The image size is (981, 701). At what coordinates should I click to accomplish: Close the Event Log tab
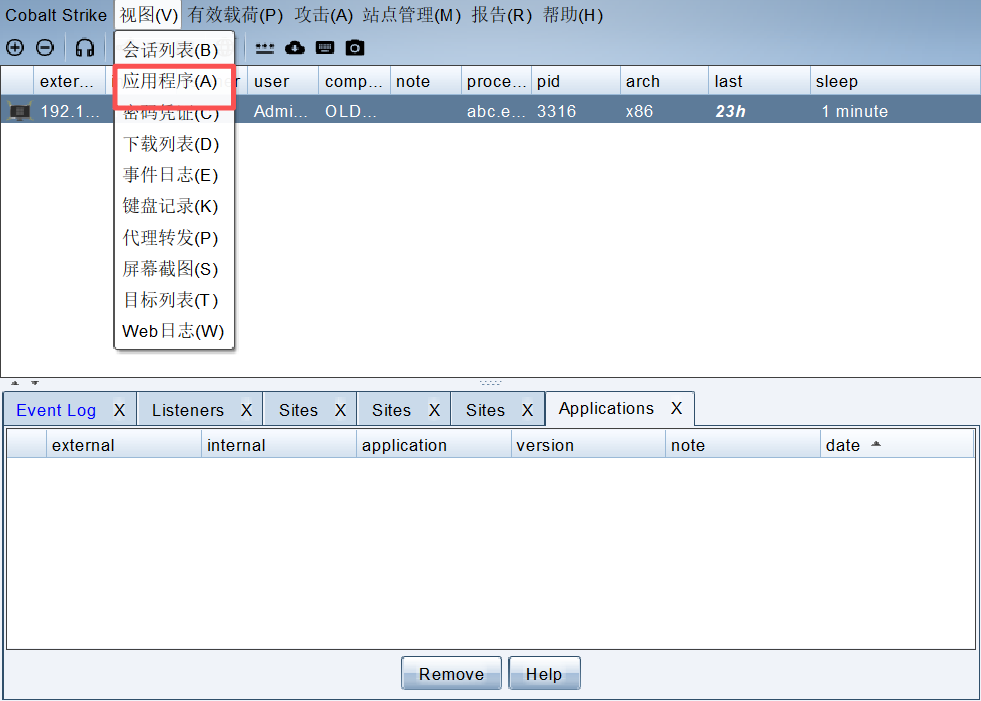point(119,411)
